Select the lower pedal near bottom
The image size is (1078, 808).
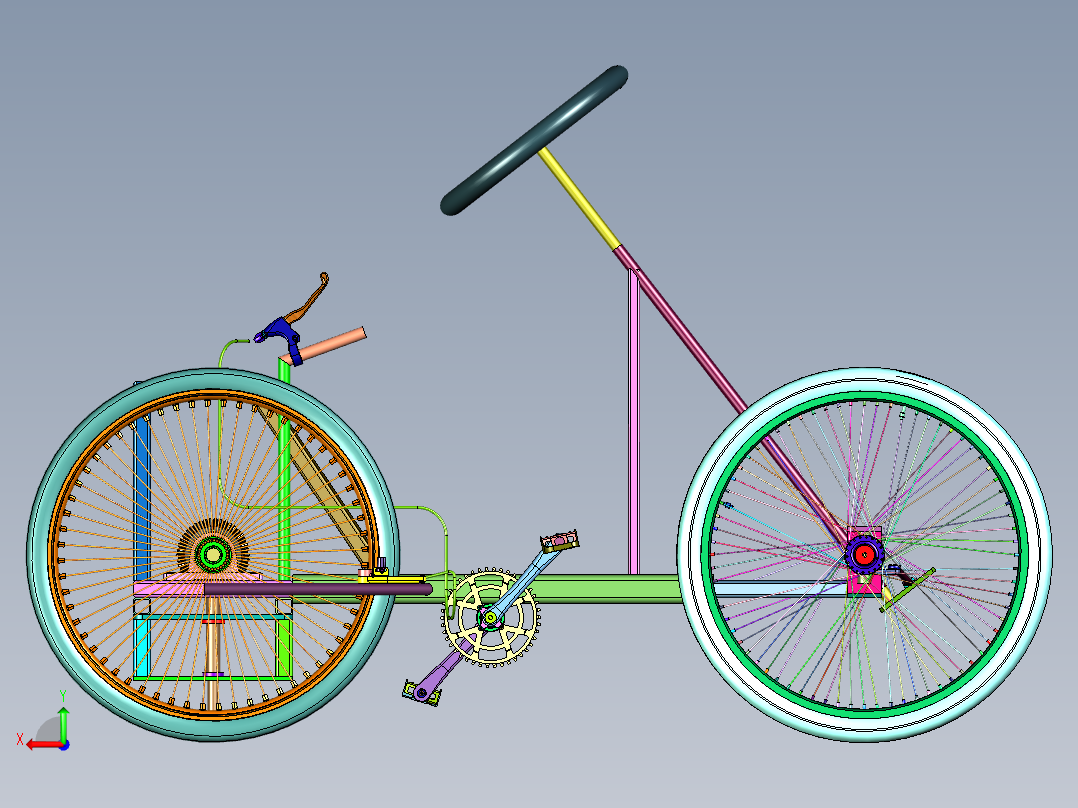[421, 693]
